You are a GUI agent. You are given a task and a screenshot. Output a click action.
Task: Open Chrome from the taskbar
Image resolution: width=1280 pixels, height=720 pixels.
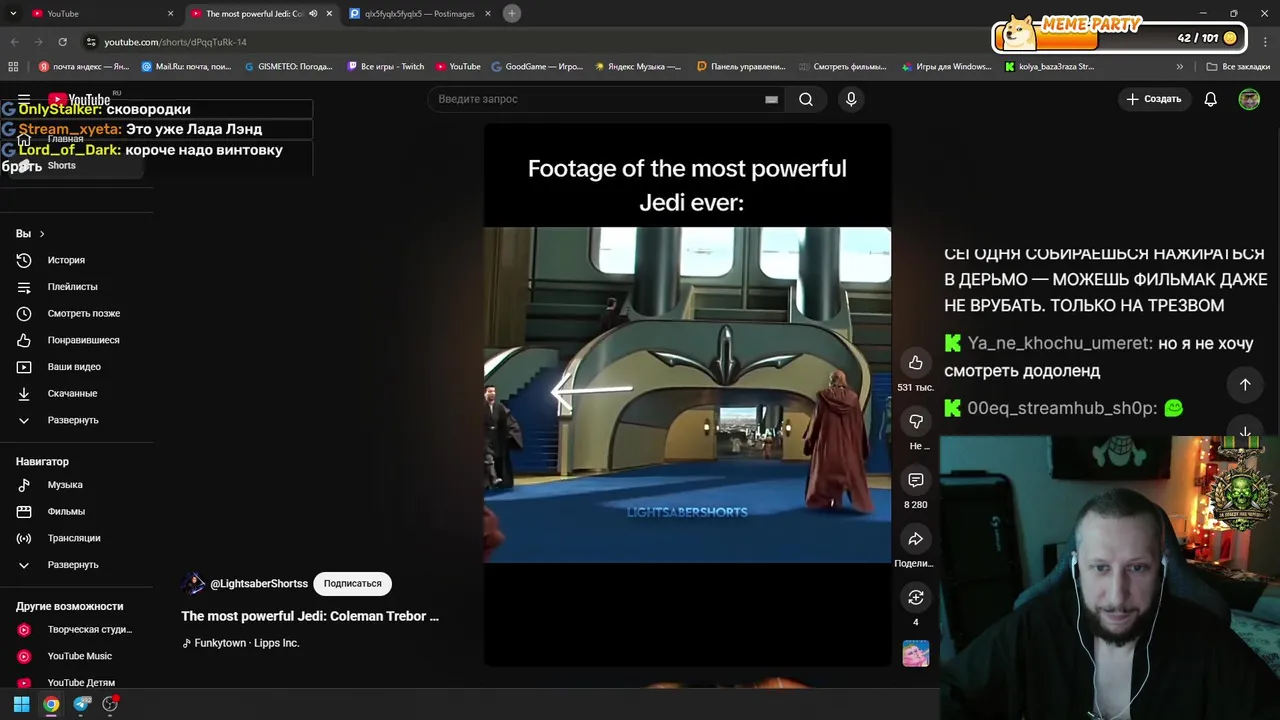click(x=51, y=704)
